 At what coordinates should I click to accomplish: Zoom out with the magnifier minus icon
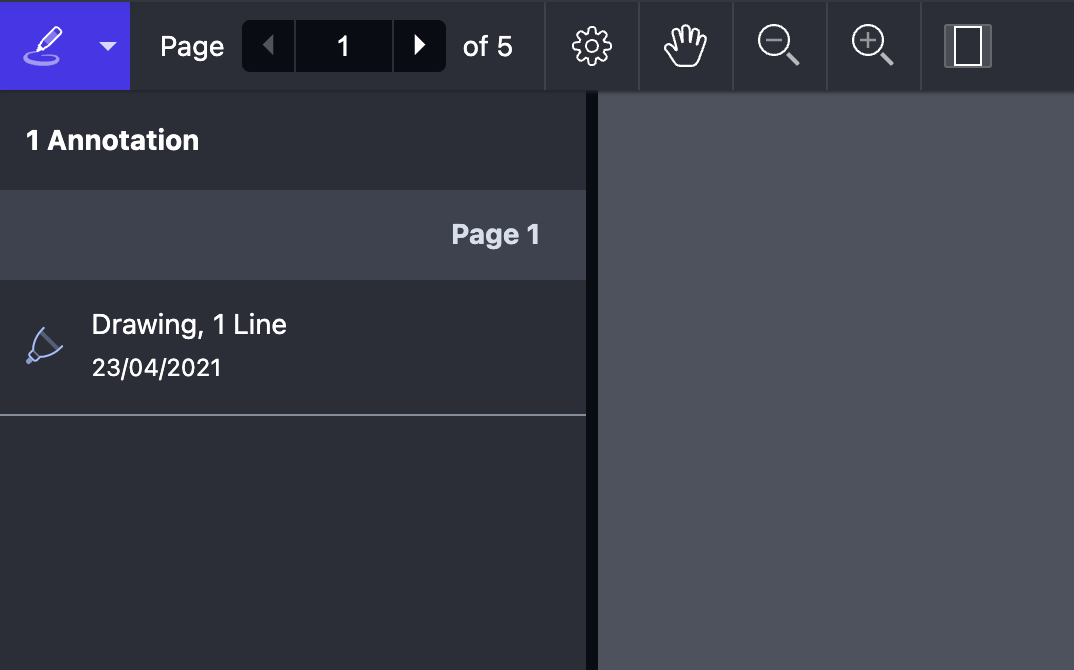pyautogui.click(x=779, y=46)
